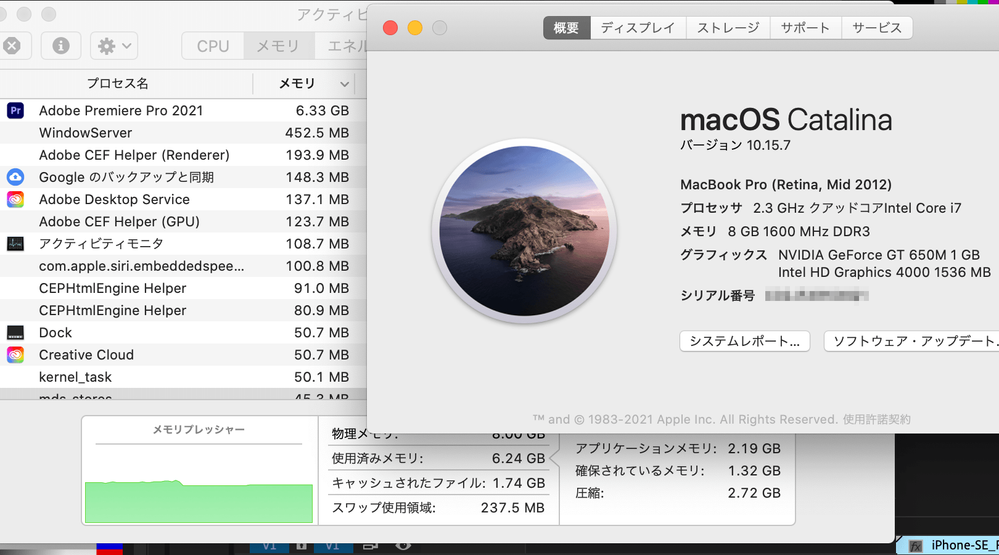Open the サービス tab

[x=877, y=28]
